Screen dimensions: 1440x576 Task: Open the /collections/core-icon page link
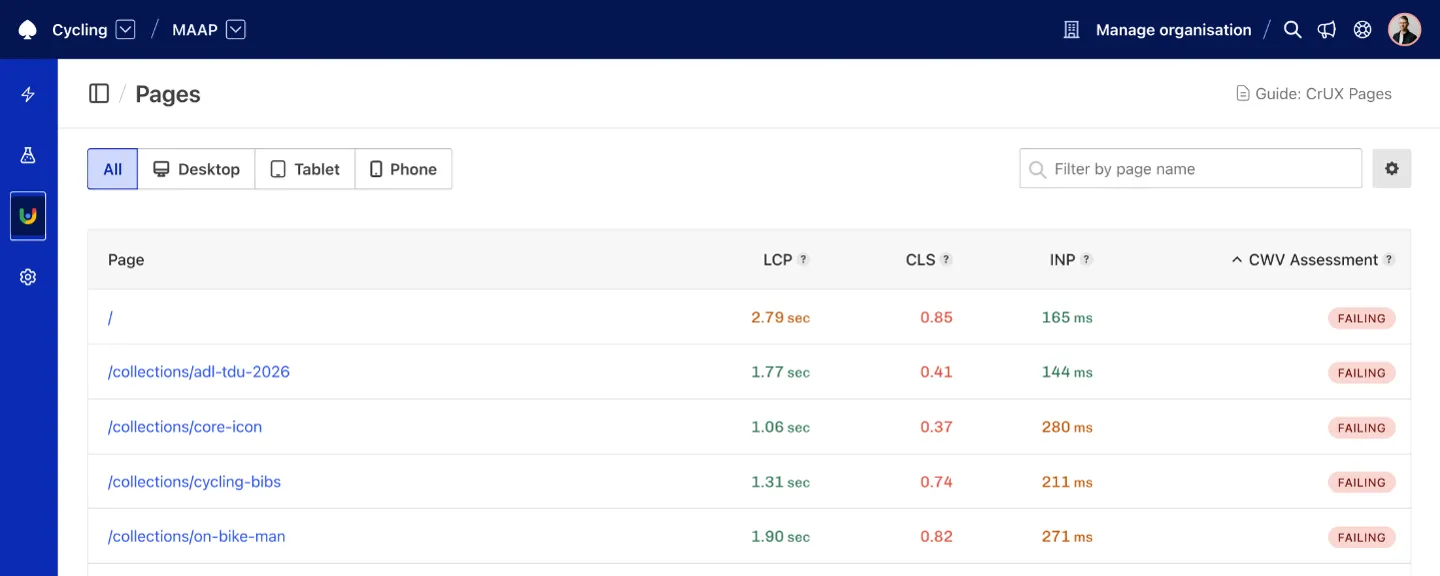185,426
